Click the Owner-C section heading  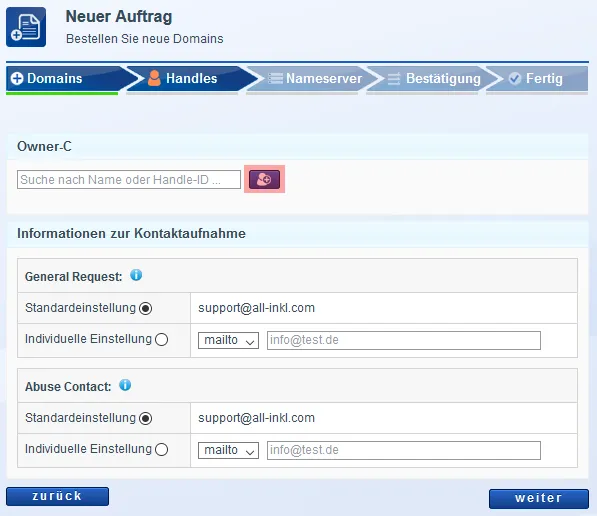click(x=44, y=146)
